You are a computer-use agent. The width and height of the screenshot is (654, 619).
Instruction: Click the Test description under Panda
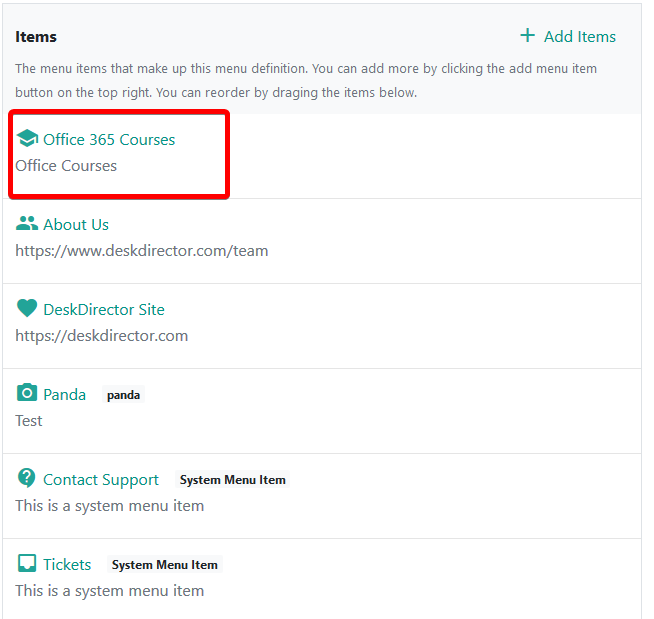(x=29, y=421)
